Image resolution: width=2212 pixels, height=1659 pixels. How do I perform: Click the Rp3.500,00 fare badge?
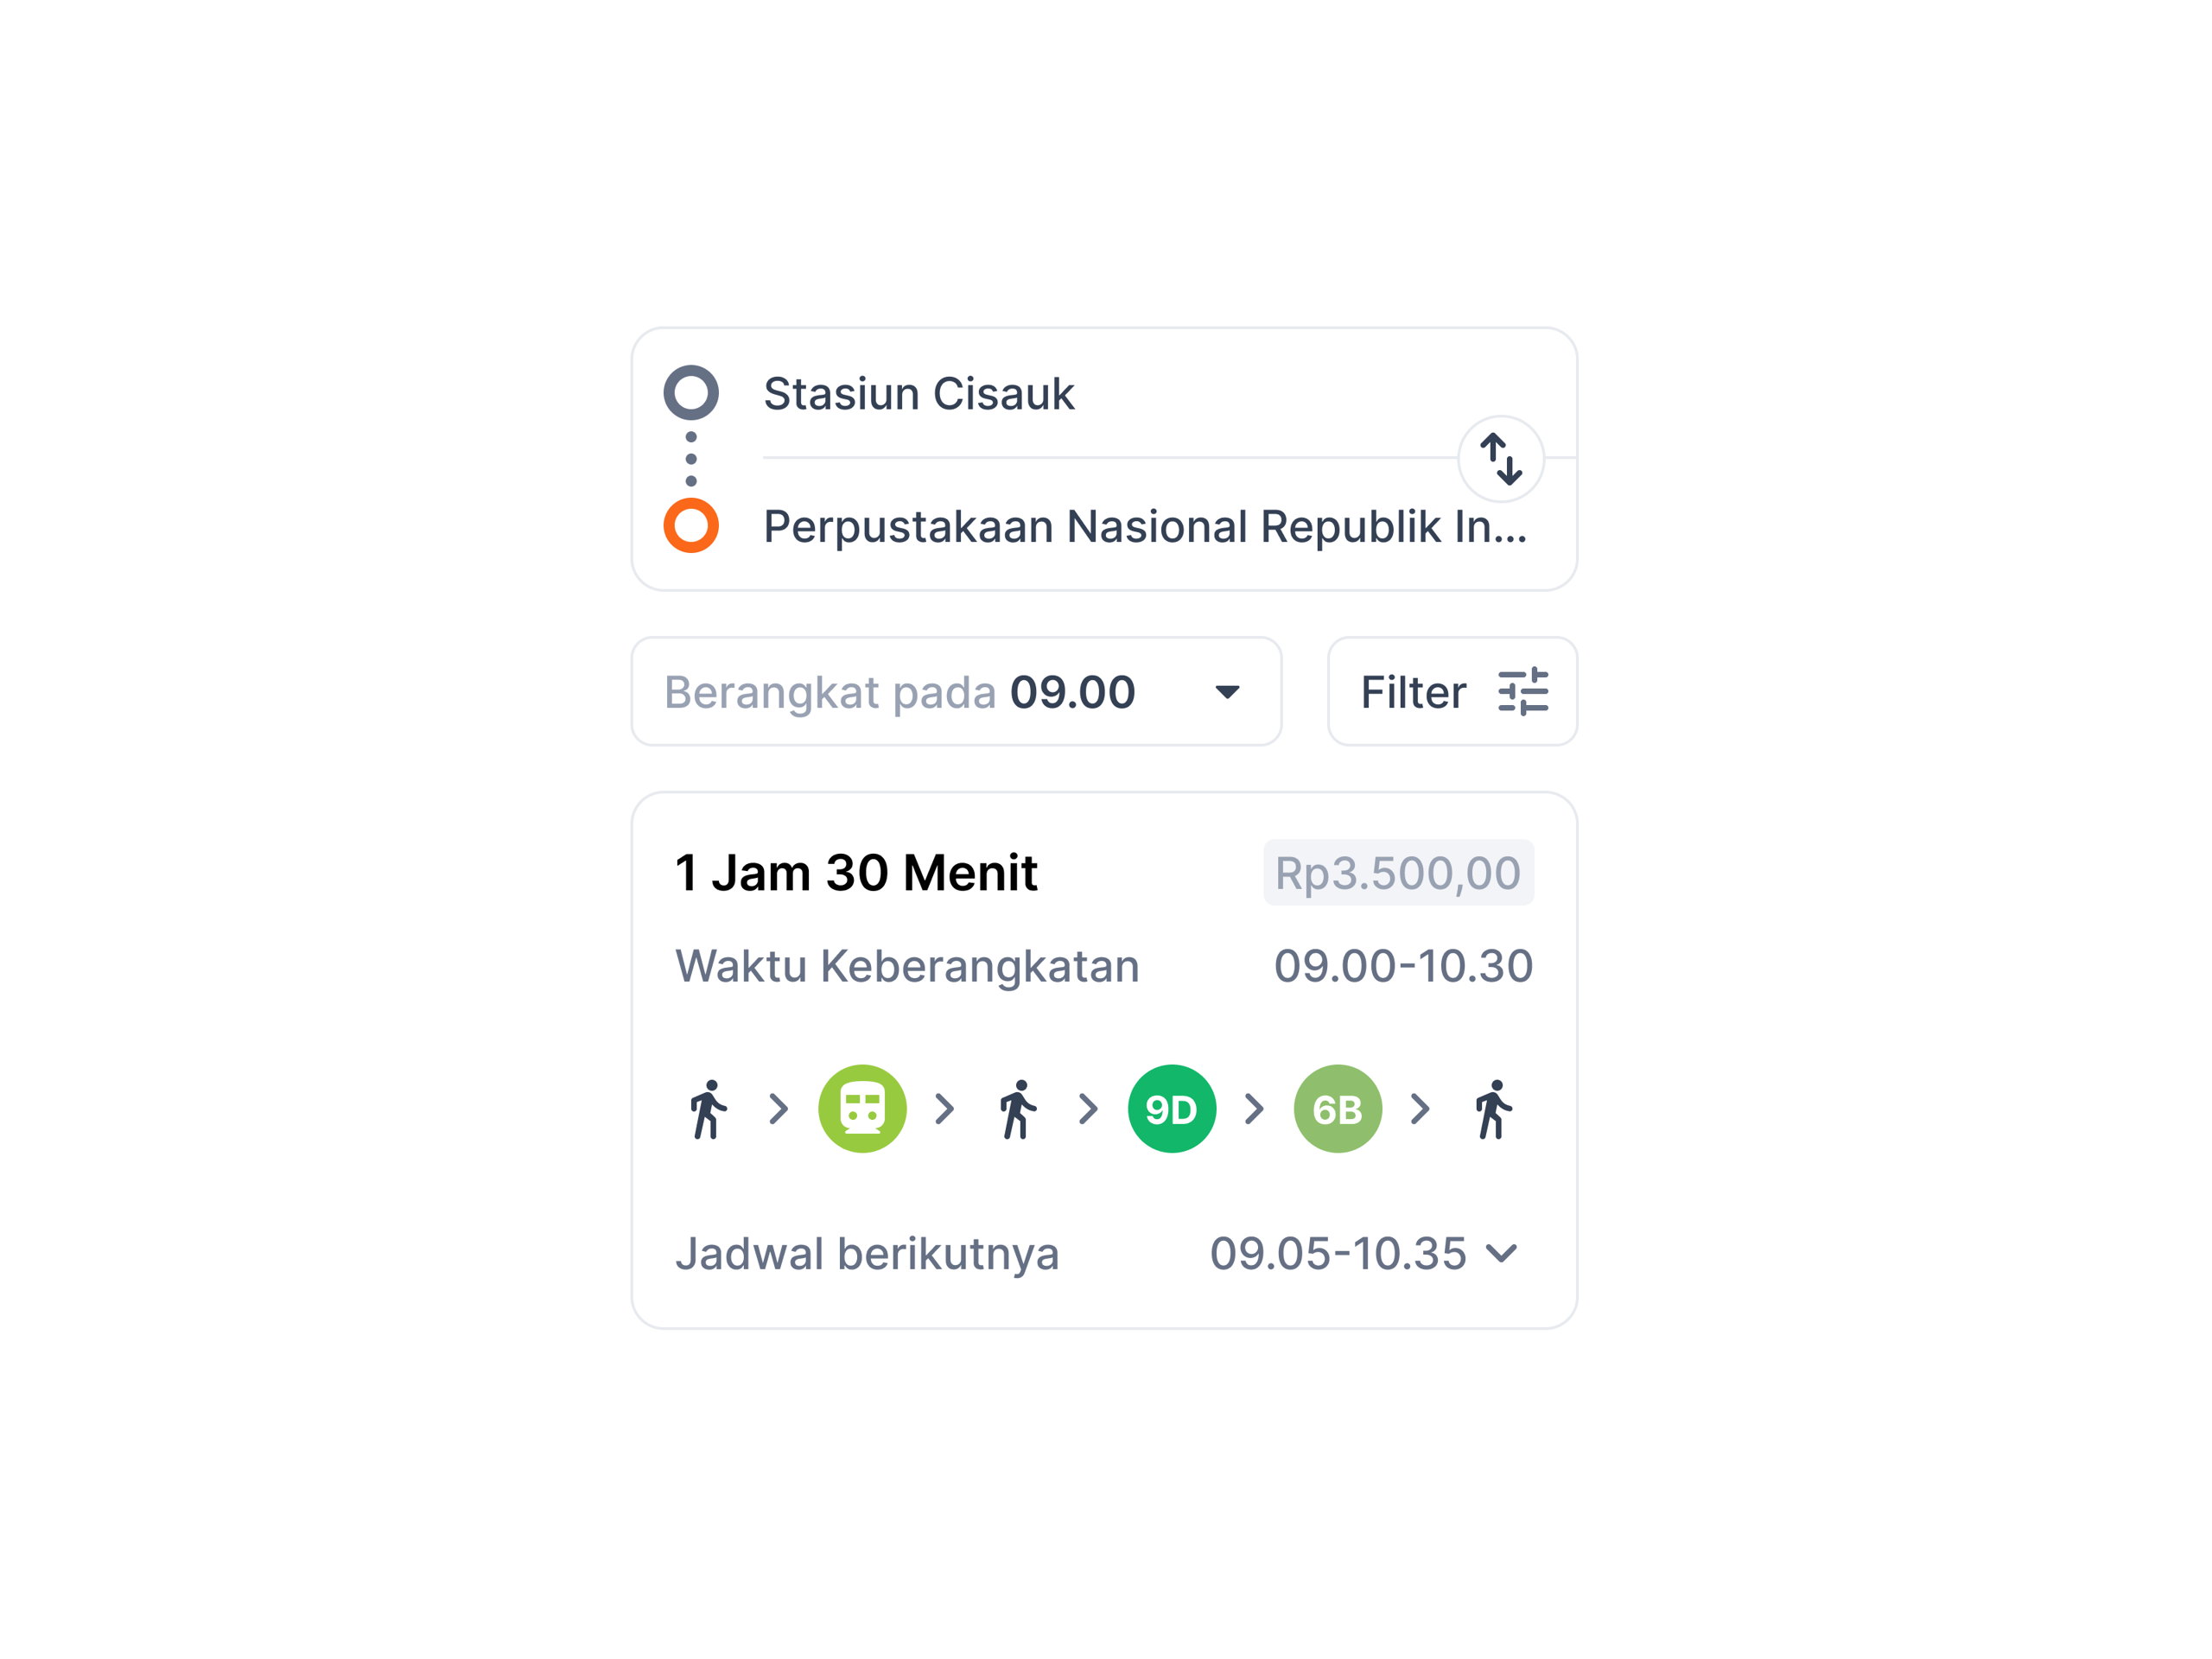click(1397, 873)
